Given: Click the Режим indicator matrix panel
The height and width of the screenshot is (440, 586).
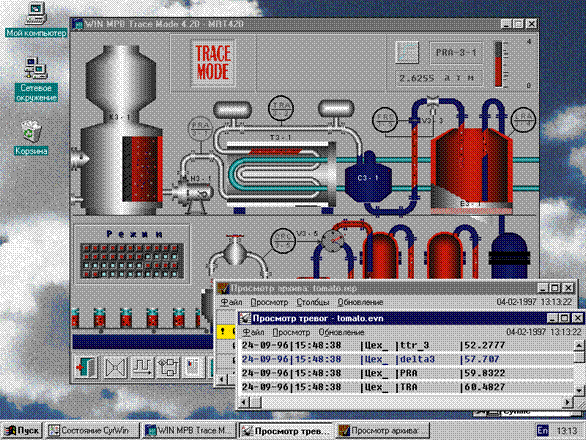Looking at the screenshot, I should pyautogui.click(x=132, y=261).
